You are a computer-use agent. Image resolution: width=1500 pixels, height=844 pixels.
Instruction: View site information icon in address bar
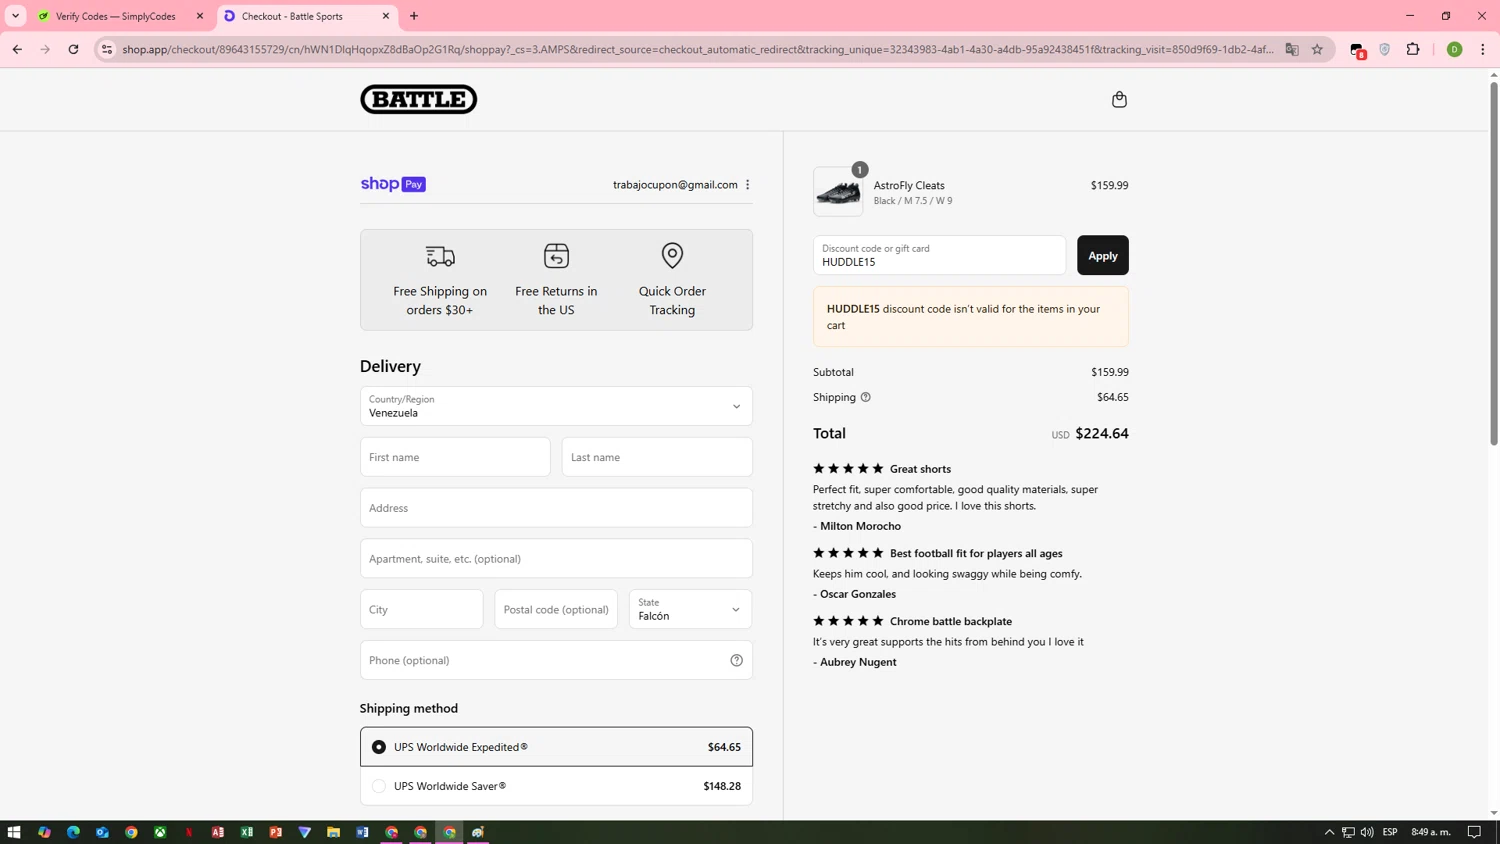[107, 49]
